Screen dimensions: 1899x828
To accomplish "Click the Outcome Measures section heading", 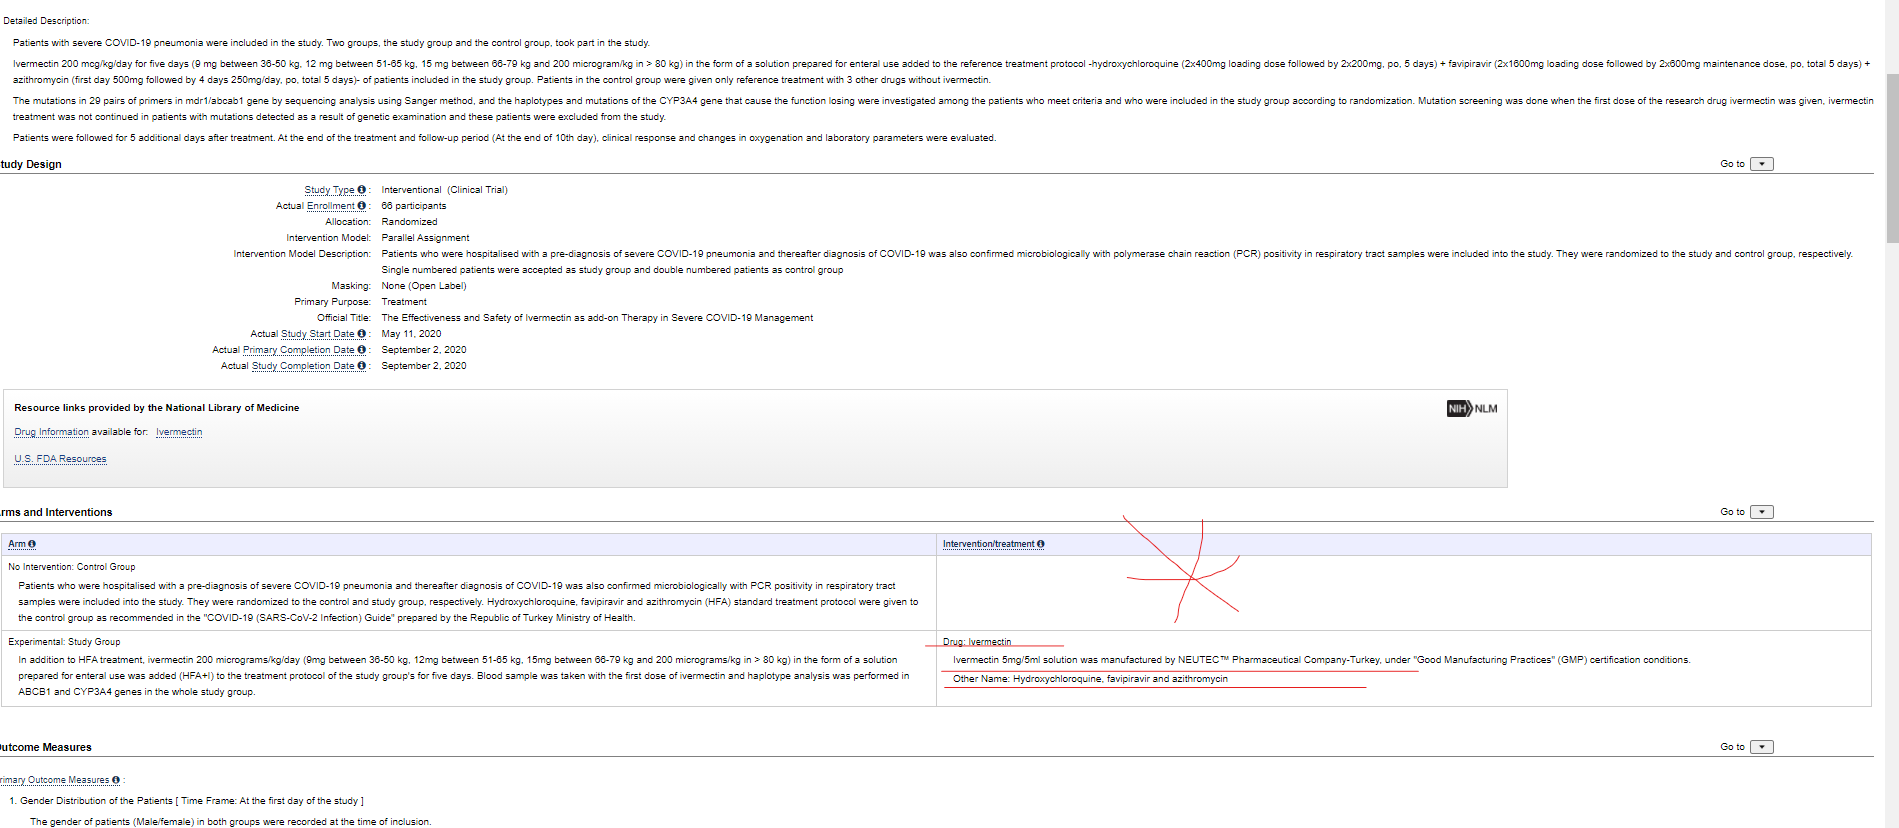I will (46, 747).
